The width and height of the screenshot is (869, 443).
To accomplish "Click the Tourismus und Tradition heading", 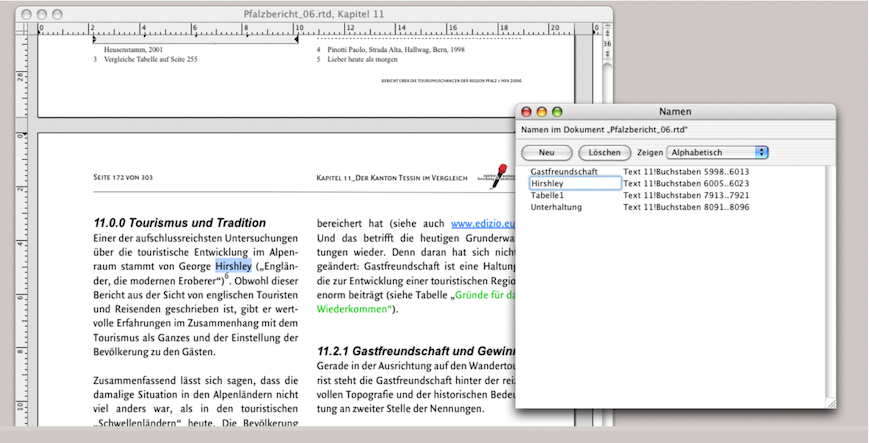I will pos(179,223).
